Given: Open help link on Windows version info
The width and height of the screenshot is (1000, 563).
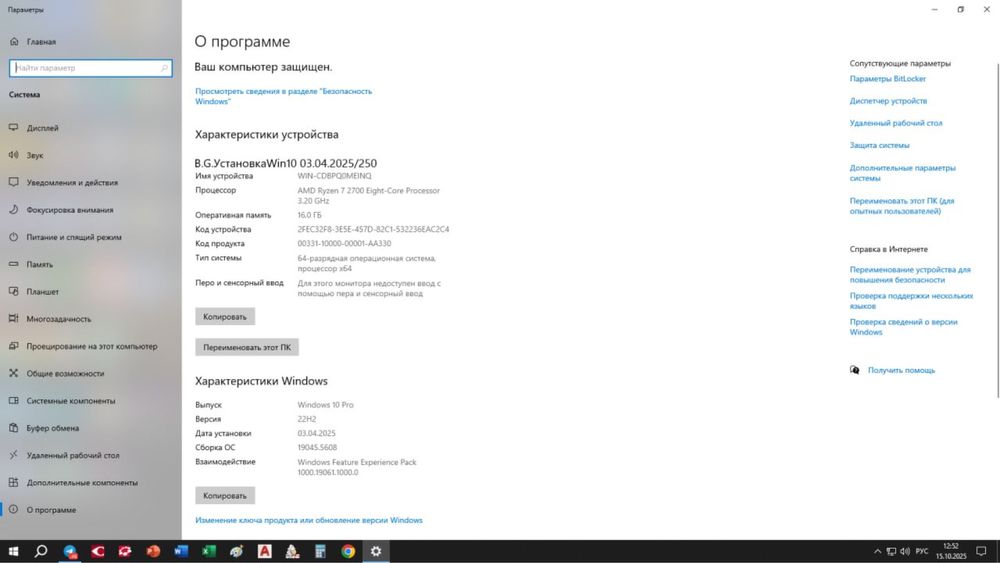Looking at the screenshot, I should (903, 327).
